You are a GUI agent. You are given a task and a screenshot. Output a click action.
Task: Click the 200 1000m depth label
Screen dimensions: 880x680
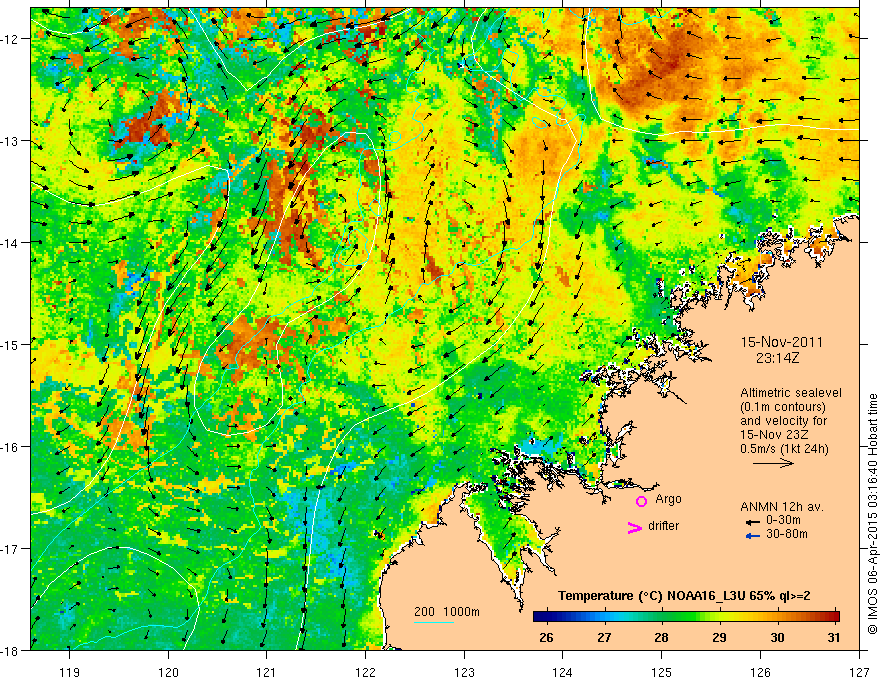[x=447, y=612]
